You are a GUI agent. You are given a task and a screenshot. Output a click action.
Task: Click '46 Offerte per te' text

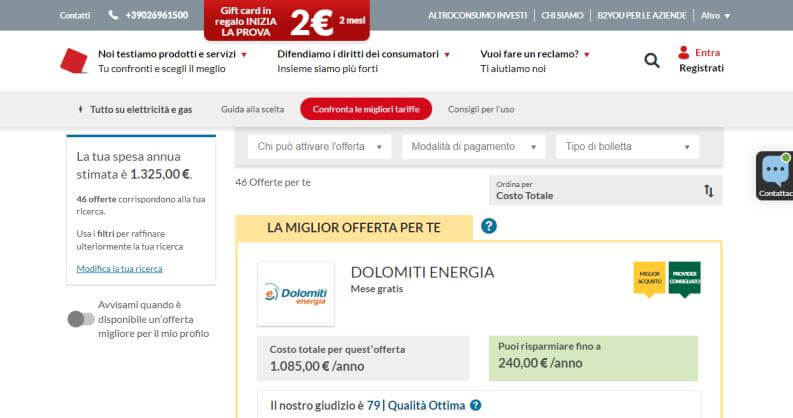pyautogui.click(x=273, y=182)
